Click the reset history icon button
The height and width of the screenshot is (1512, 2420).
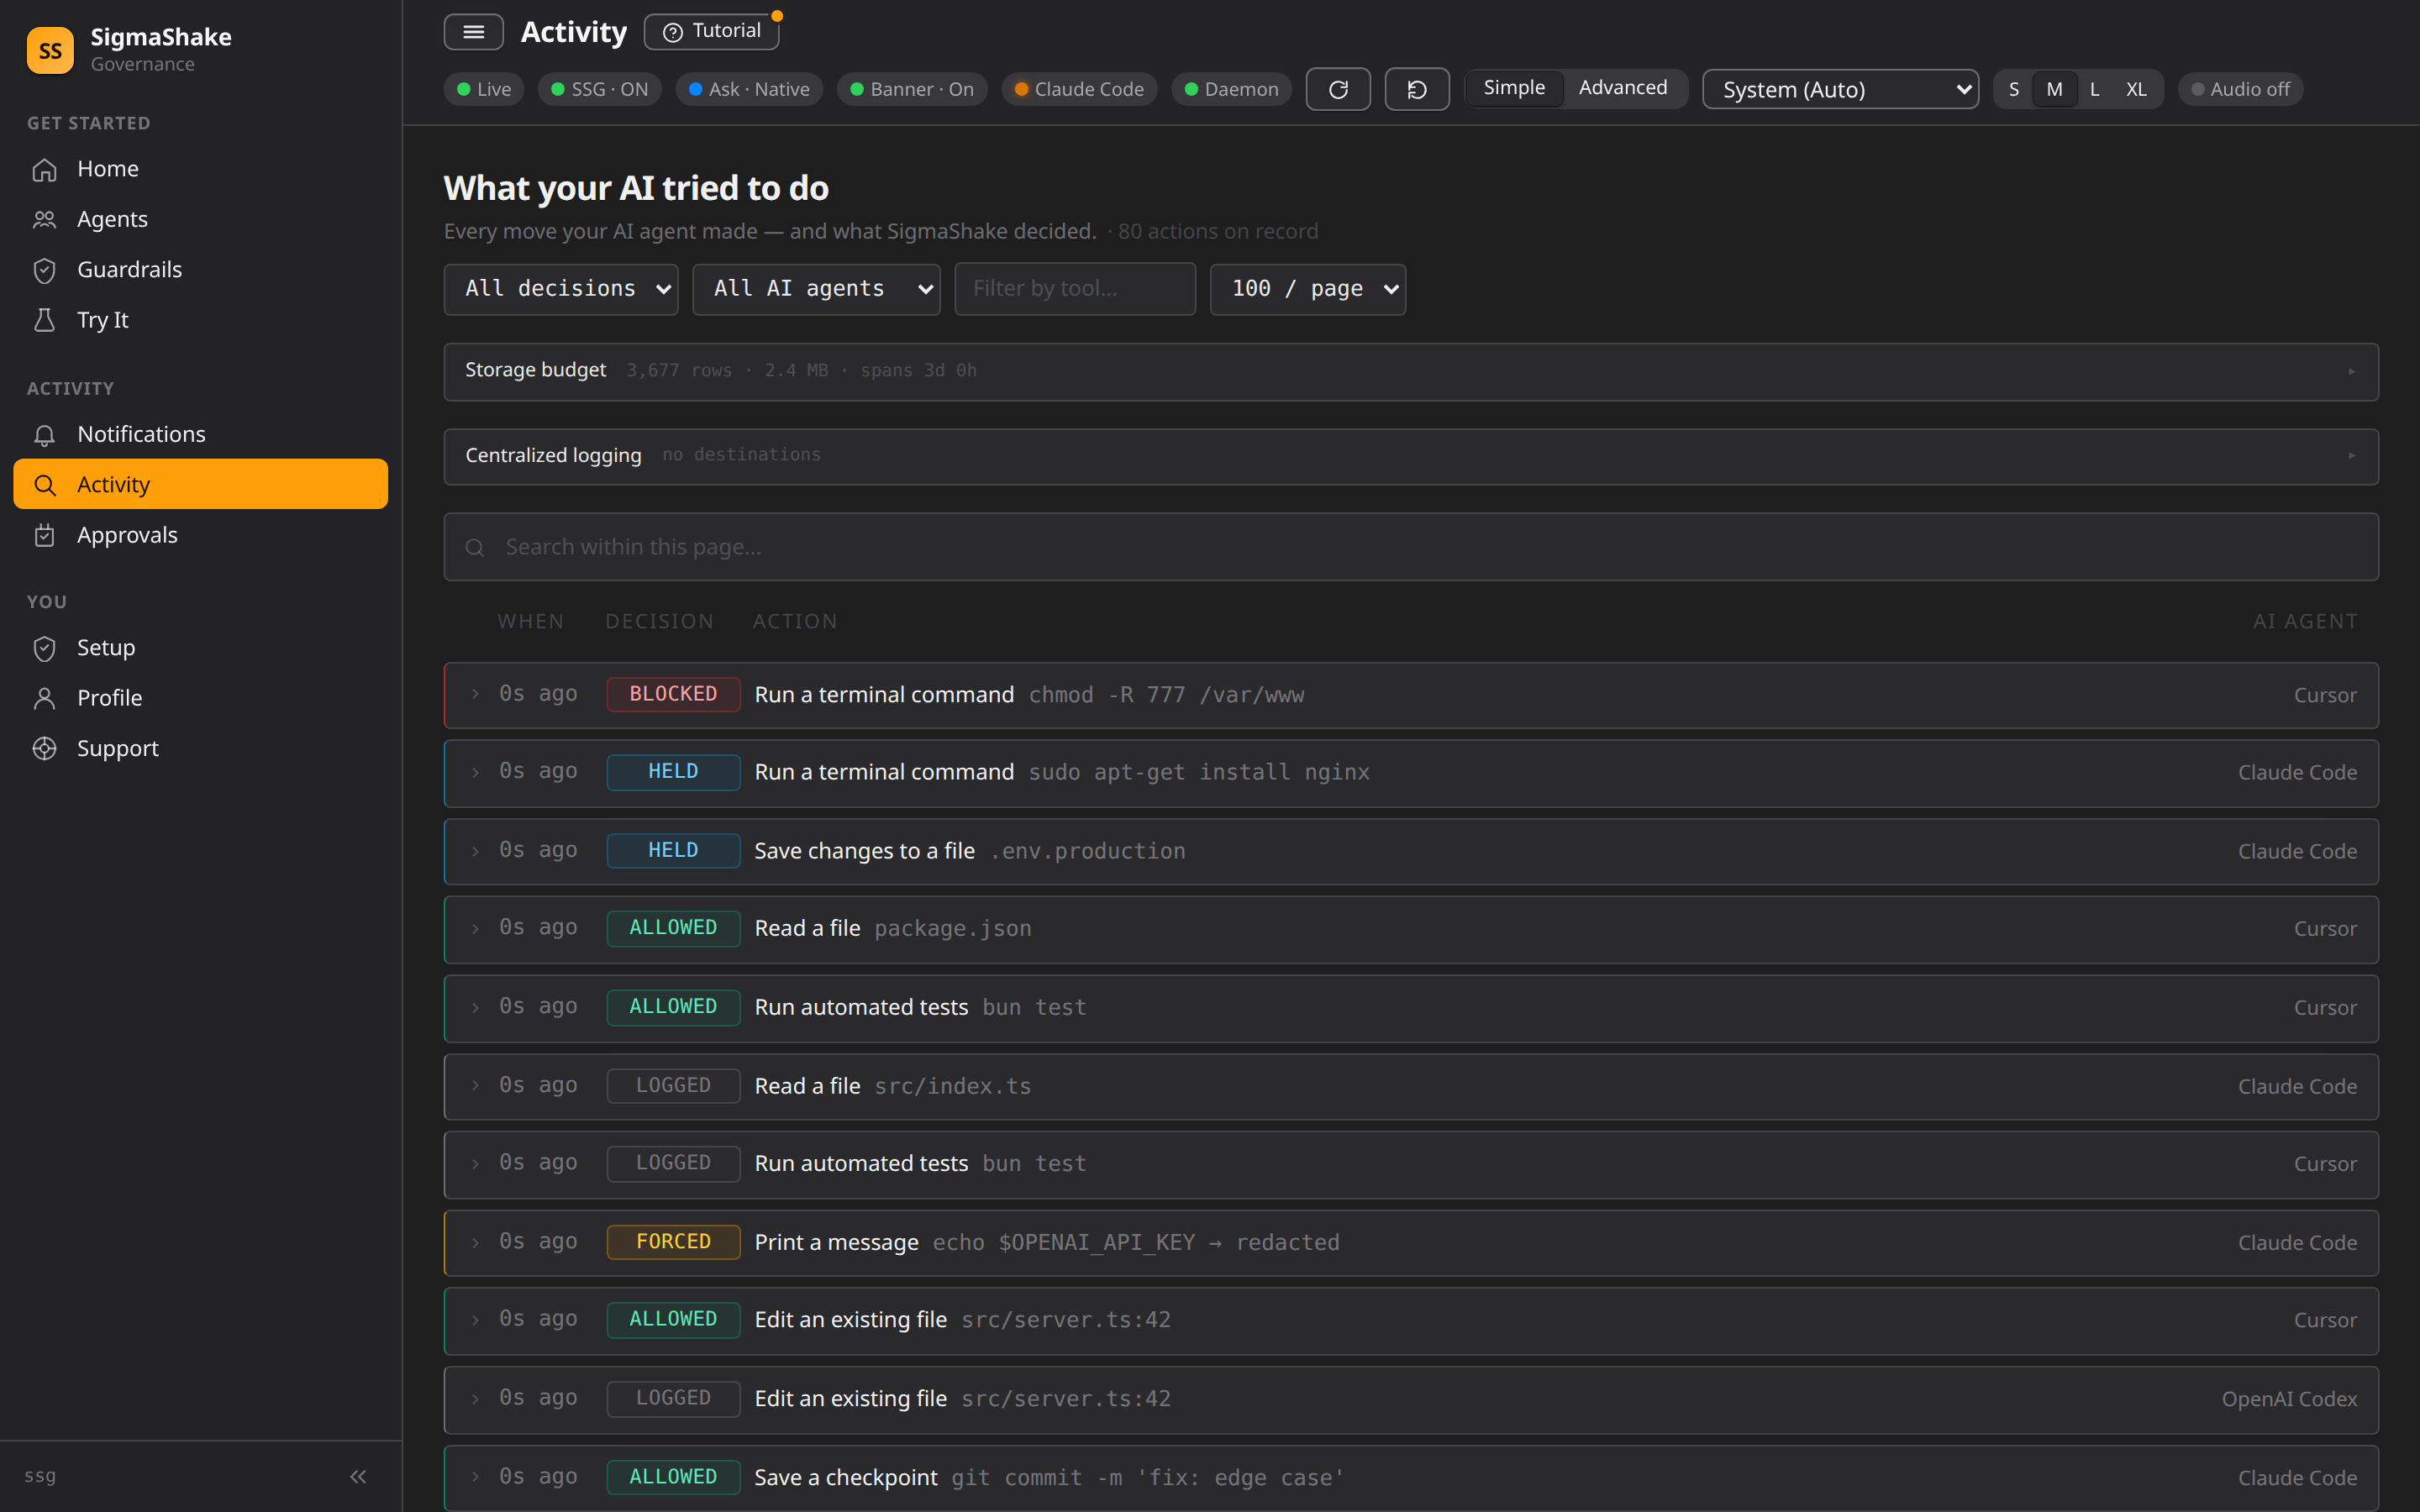click(x=1417, y=90)
